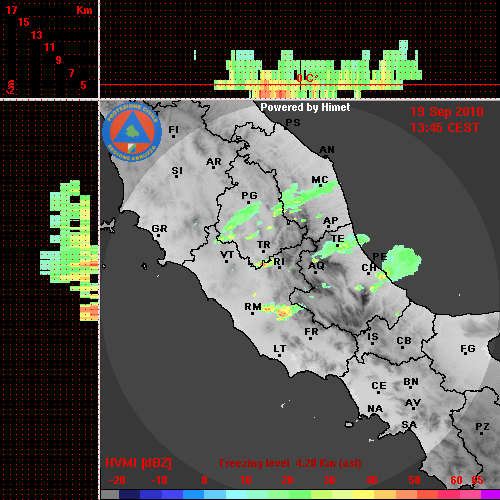This screenshot has width=500, height=500.
Task: Click the AN city label
Action: [327, 150]
